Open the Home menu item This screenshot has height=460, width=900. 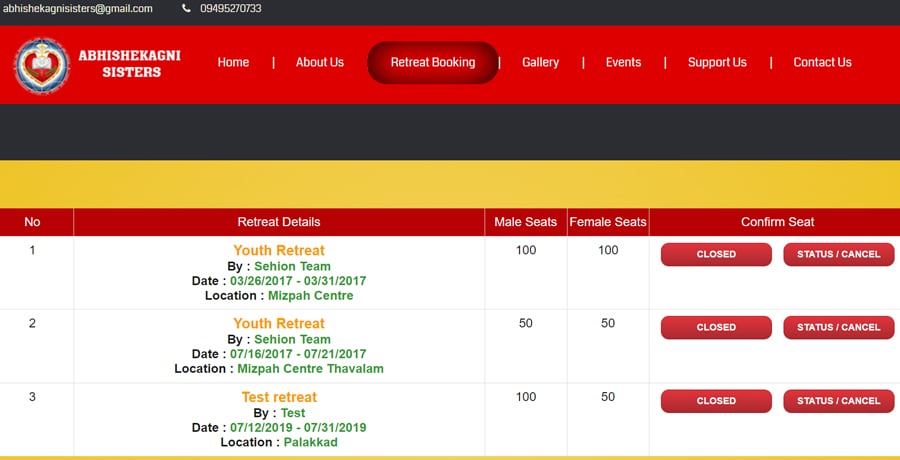click(x=233, y=62)
